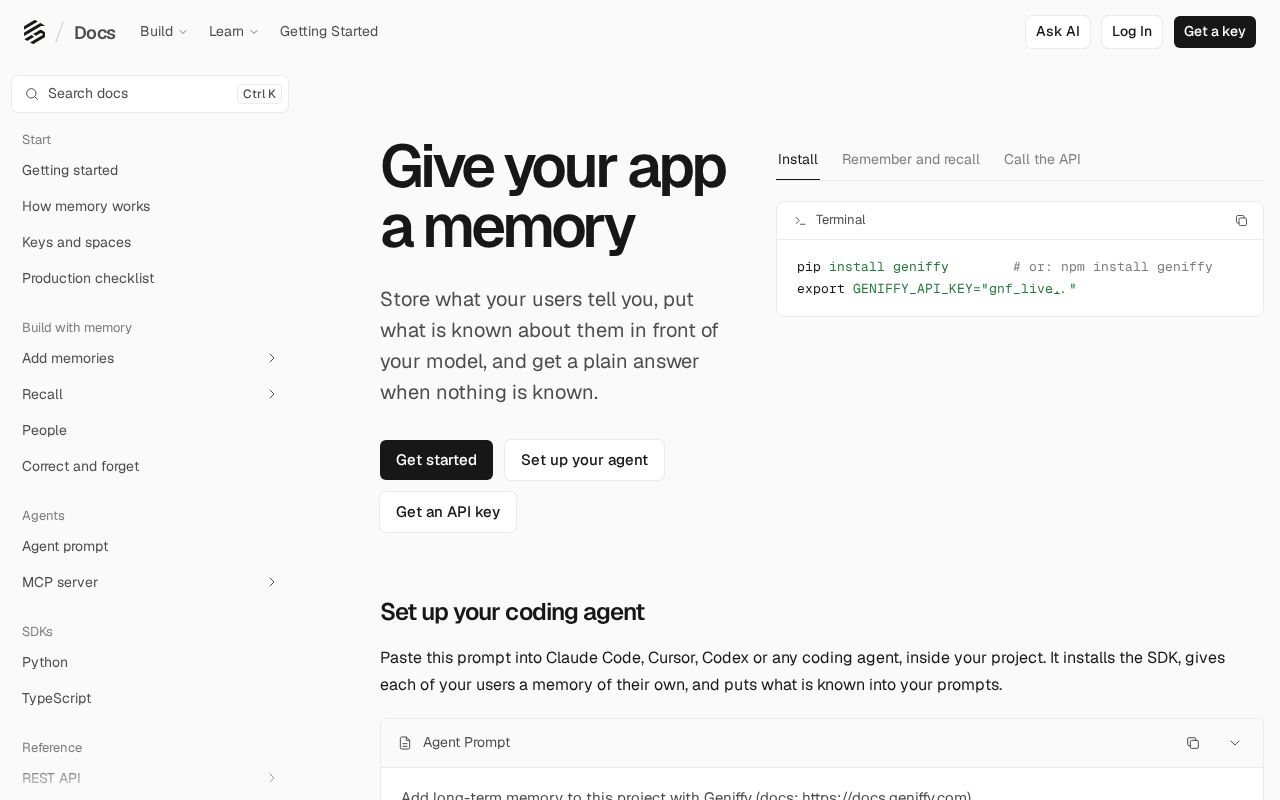This screenshot has width=1280, height=800.
Task: Copy the Agent Prompt text
Action: point(1193,743)
